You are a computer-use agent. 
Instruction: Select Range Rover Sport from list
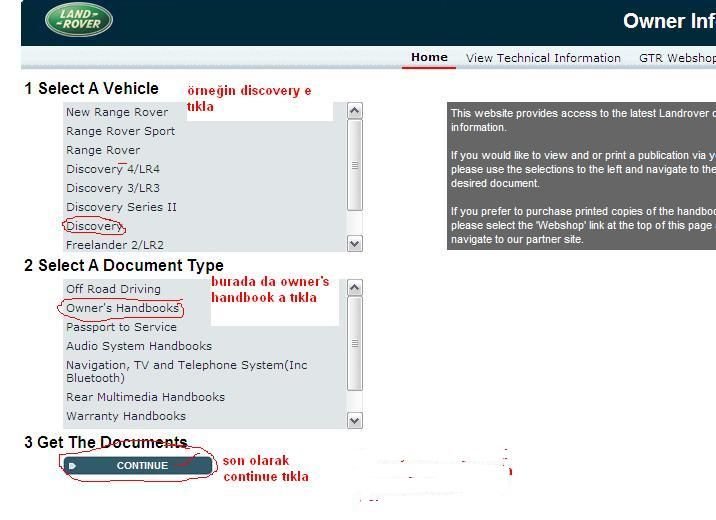coord(120,131)
